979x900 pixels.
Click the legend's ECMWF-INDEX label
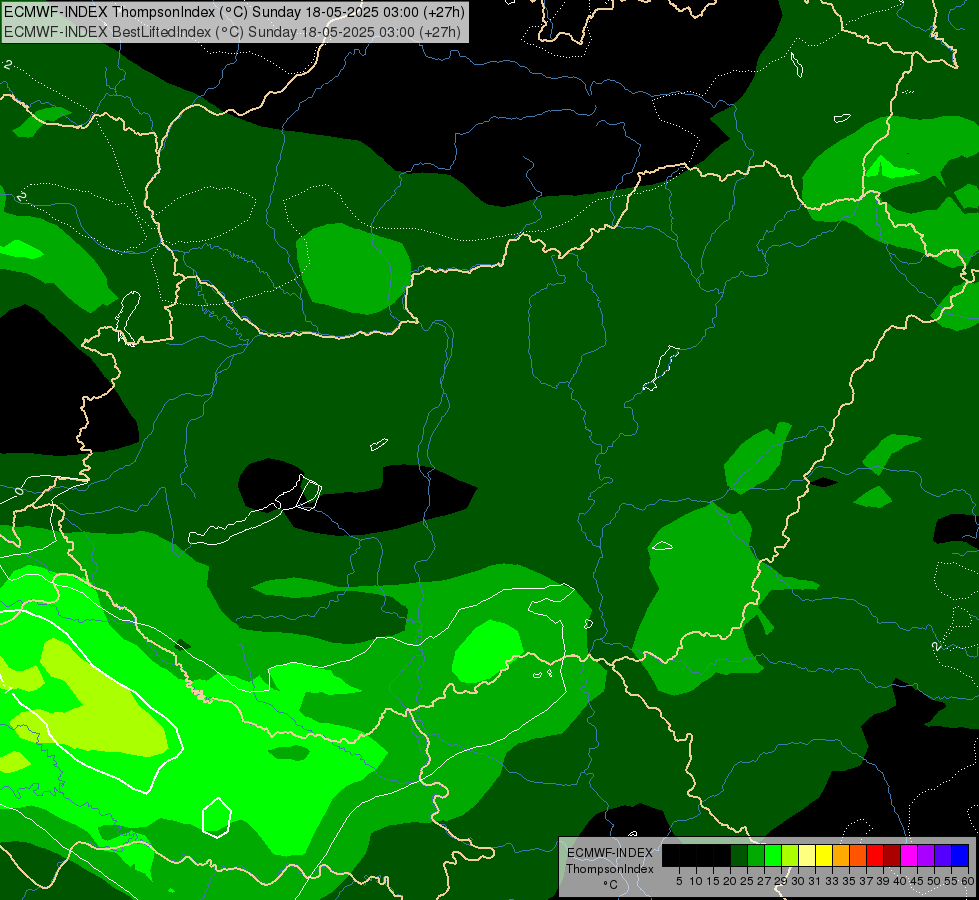[x=610, y=853]
